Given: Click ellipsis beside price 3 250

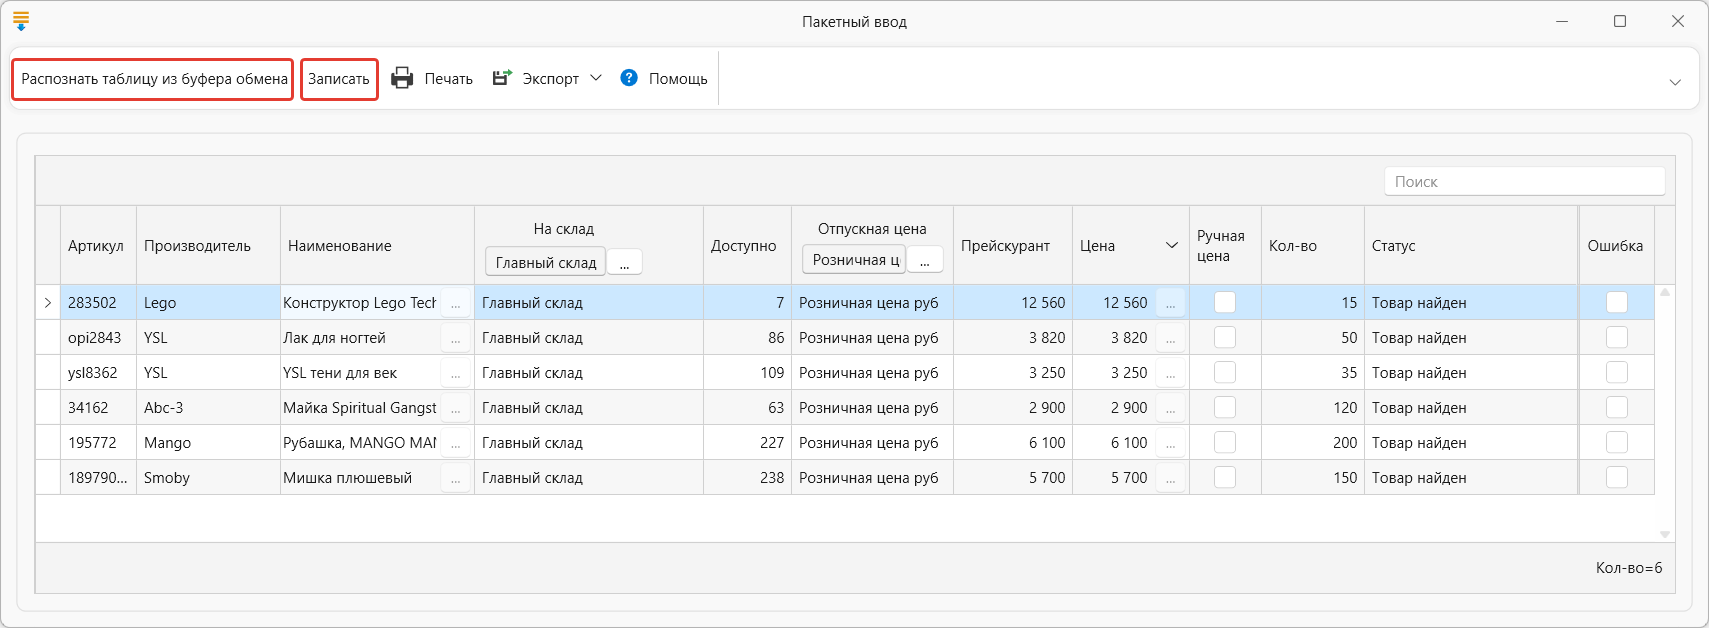Looking at the screenshot, I should click(1170, 372).
